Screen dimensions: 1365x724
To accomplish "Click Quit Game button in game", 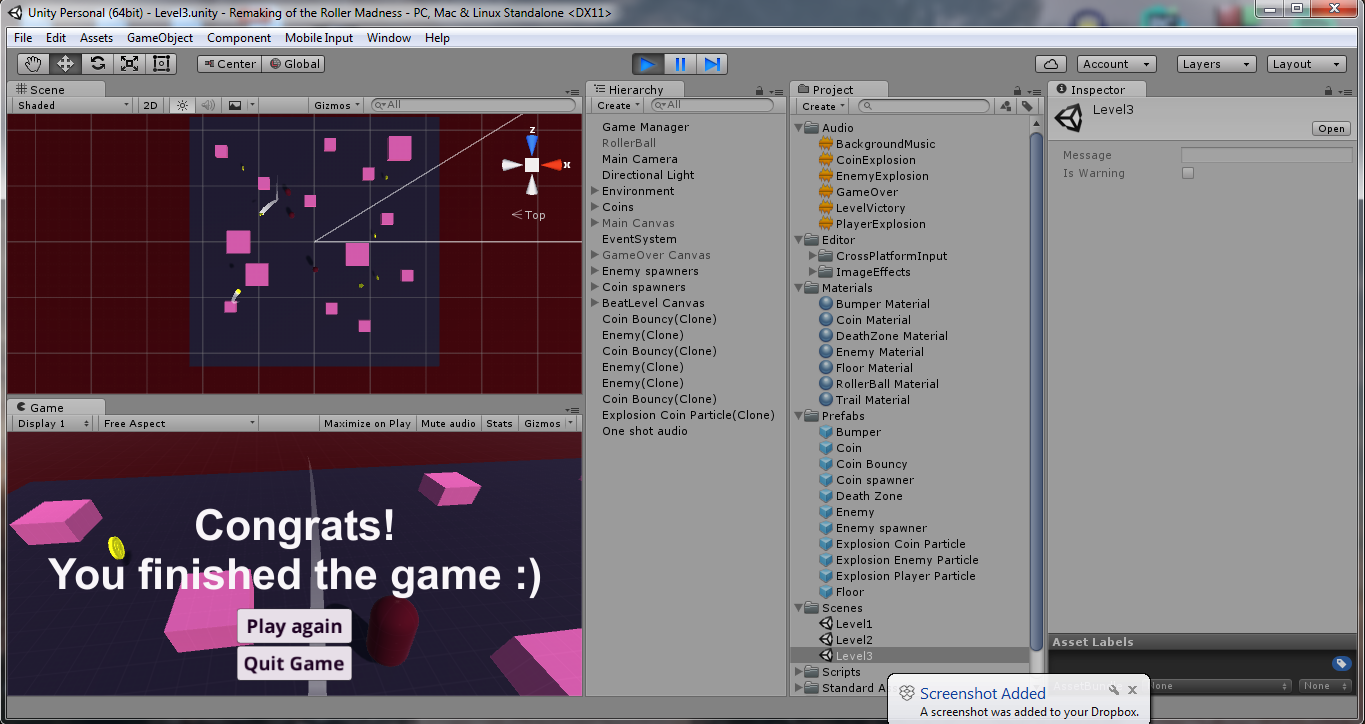I will [294, 663].
